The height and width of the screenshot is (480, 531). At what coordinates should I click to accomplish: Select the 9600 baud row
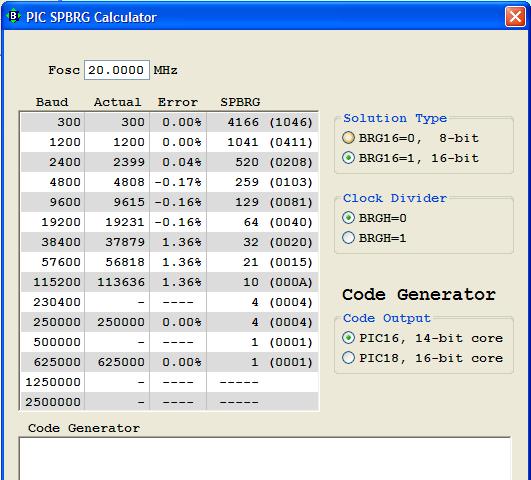click(169, 202)
